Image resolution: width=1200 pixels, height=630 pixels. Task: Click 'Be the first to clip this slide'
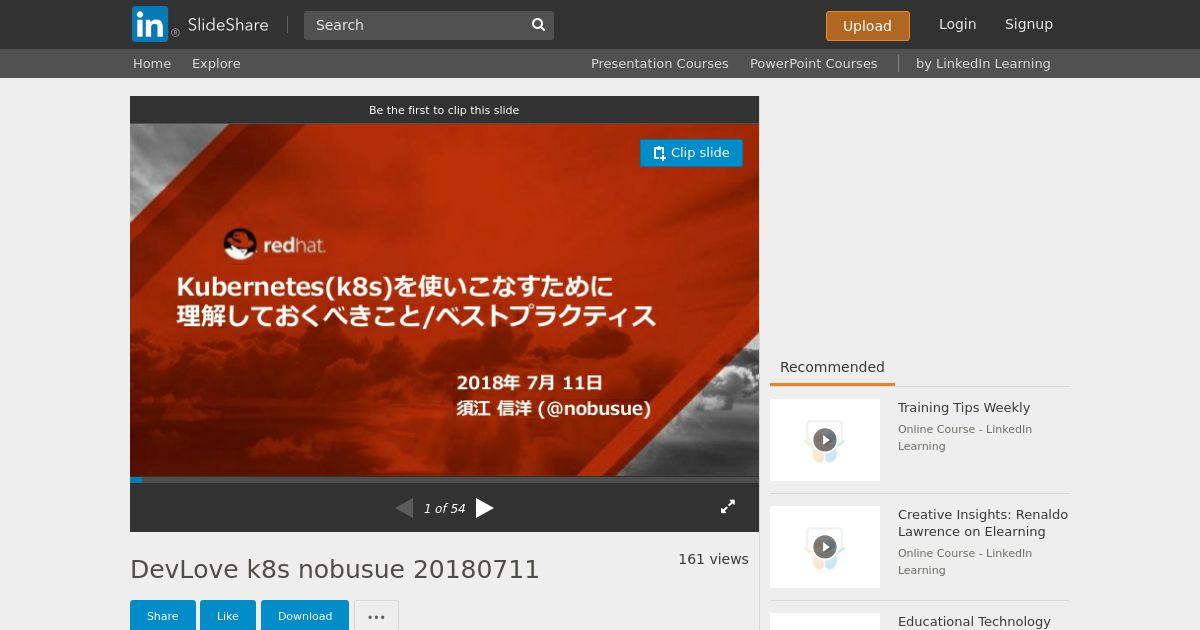[444, 110]
